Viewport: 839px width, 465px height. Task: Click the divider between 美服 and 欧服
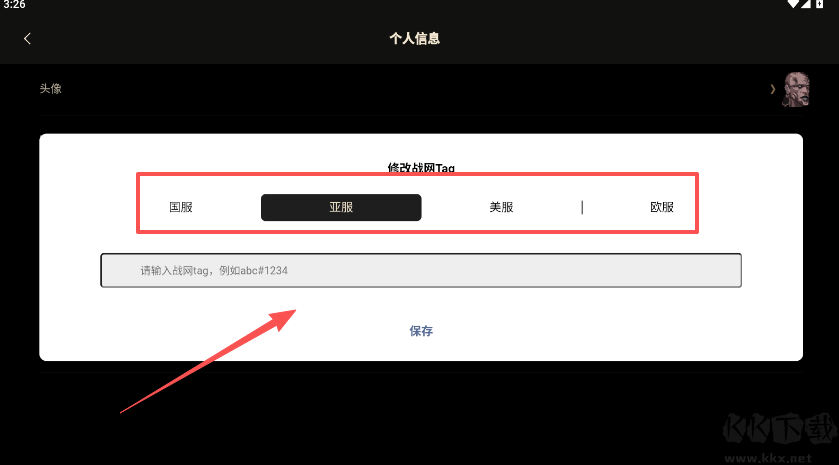[x=582, y=207]
